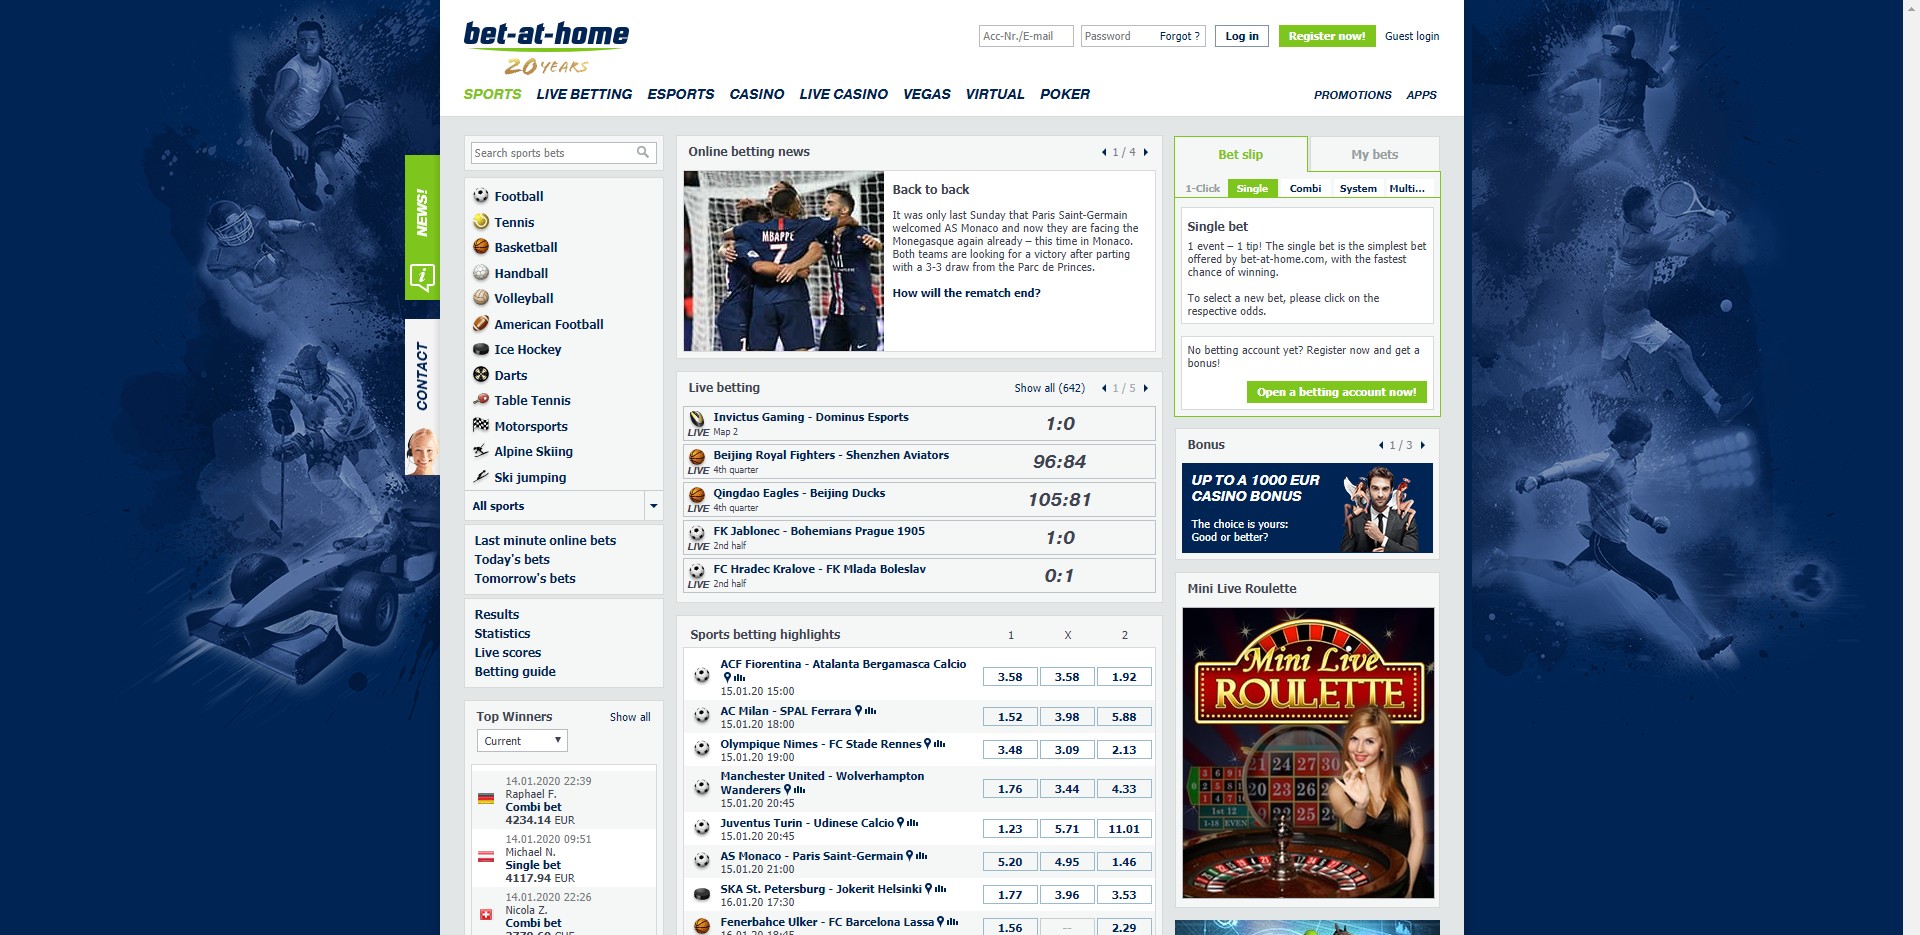1920x935 pixels.
Task: Click the Ski jumping icon
Action: pos(481,477)
